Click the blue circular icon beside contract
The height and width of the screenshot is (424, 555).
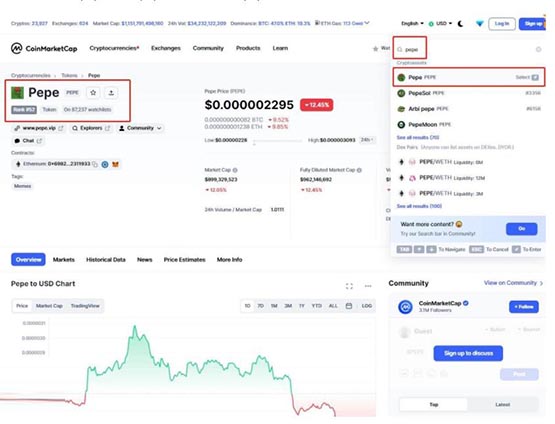point(105,164)
